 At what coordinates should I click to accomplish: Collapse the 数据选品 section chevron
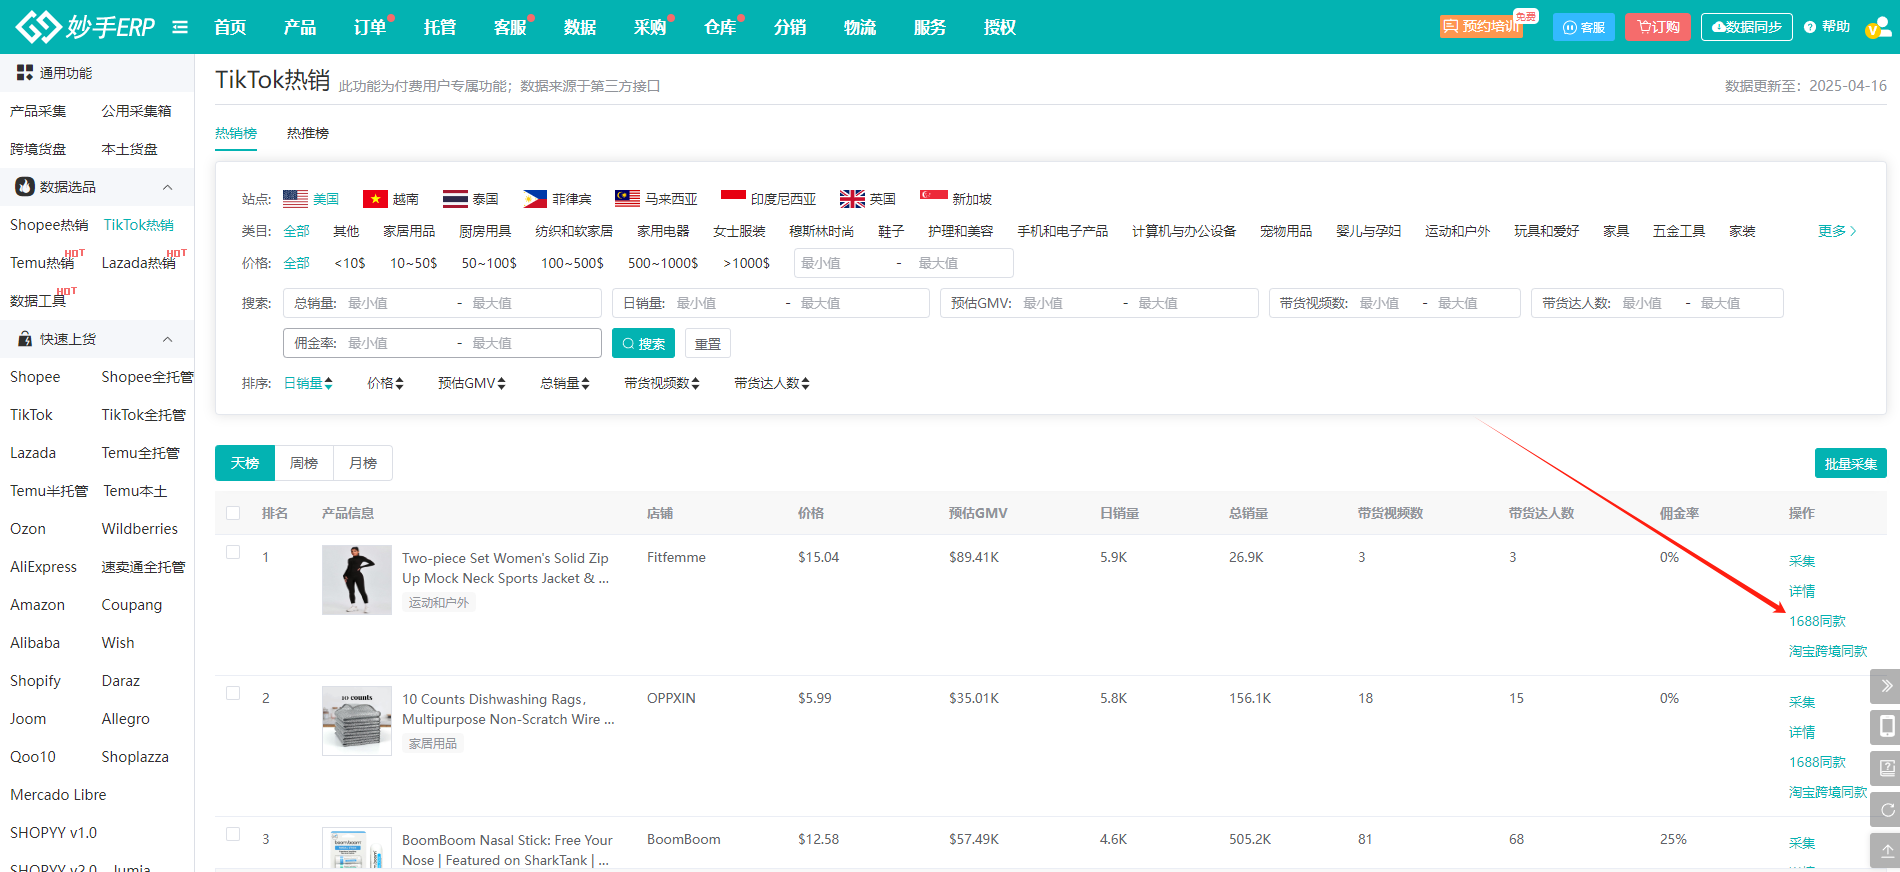click(168, 187)
